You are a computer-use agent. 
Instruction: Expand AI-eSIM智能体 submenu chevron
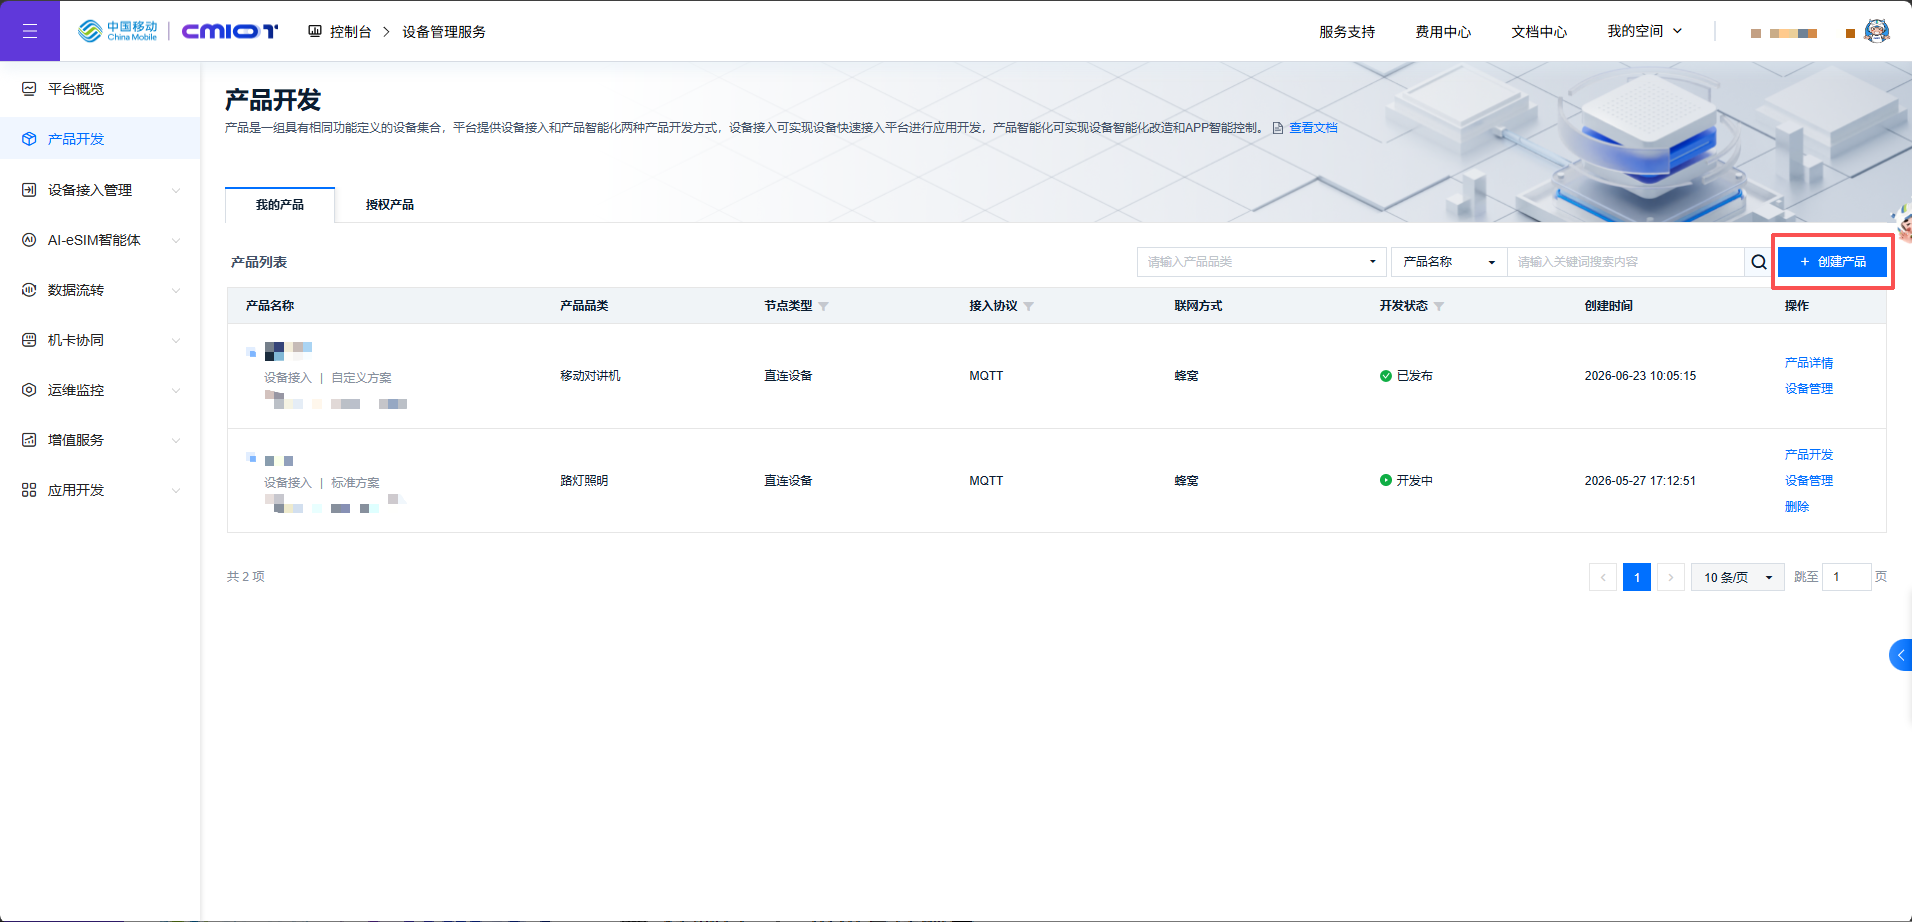(x=176, y=240)
